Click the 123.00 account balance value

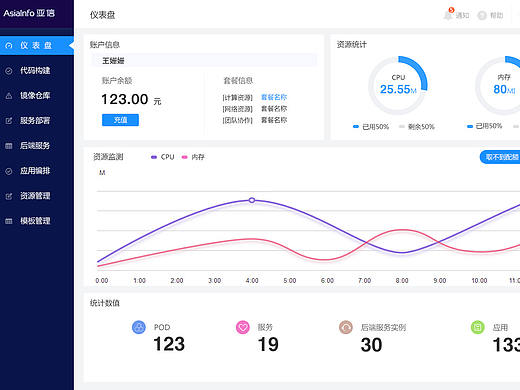click(x=125, y=99)
